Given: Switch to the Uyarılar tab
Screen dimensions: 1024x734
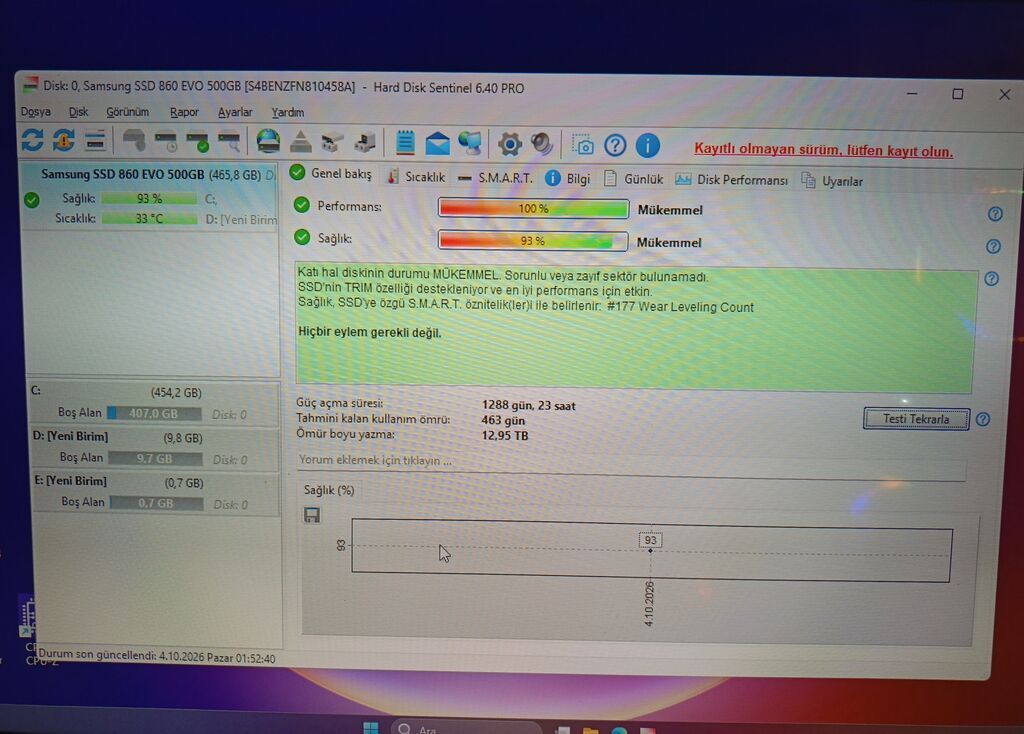Looking at the screenshot, I should pos(832,181).
